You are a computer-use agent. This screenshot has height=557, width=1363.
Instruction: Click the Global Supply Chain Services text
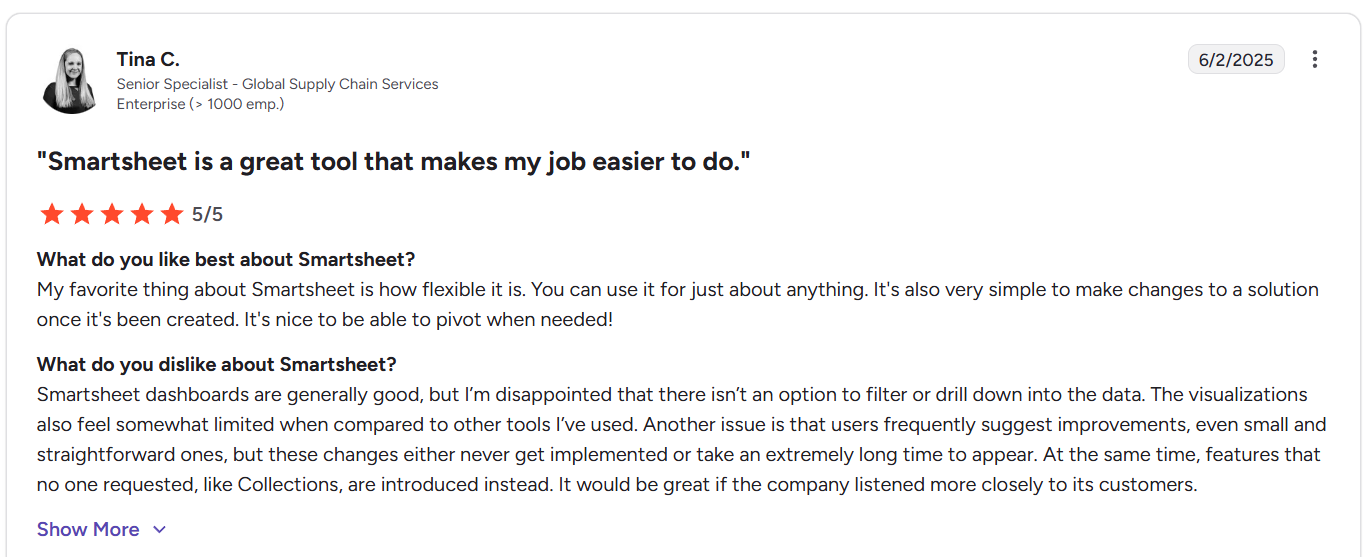pos(340,84)
